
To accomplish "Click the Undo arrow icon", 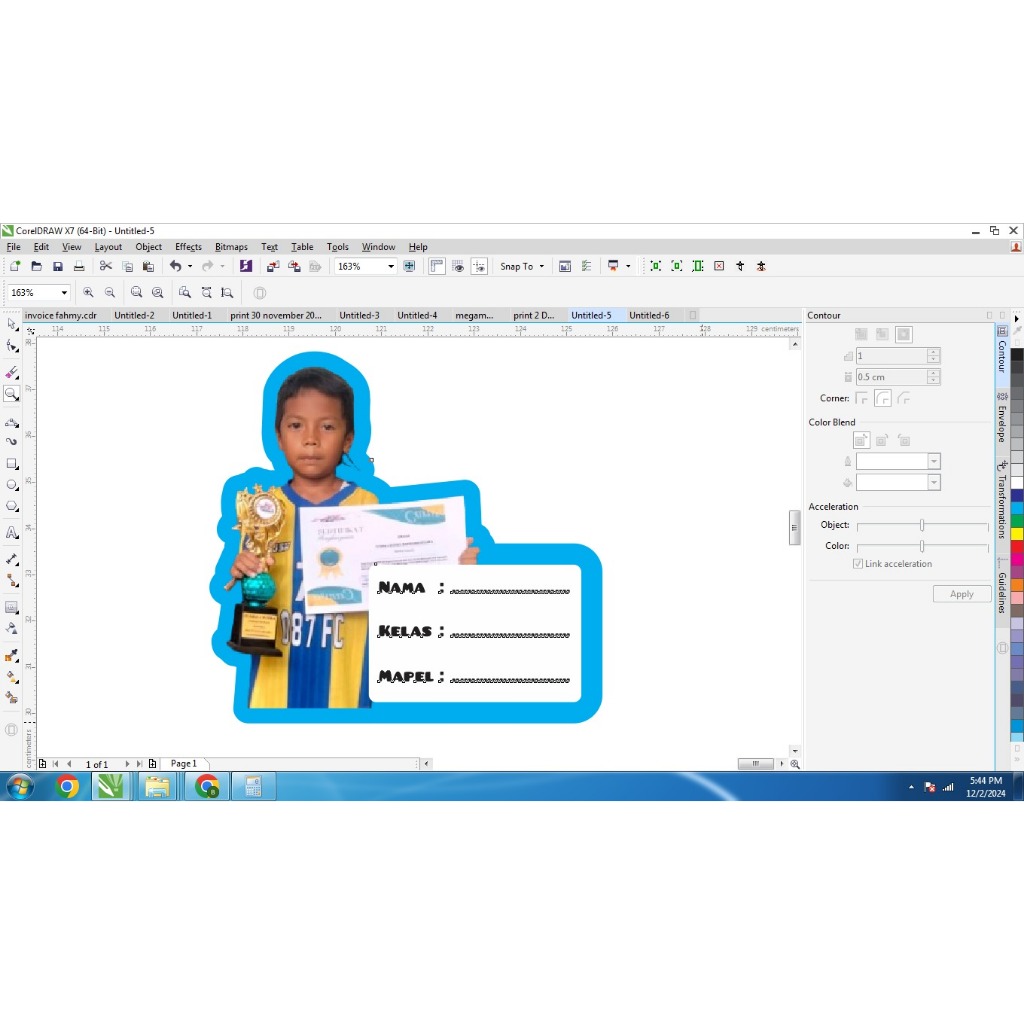I will coord(175,266).
